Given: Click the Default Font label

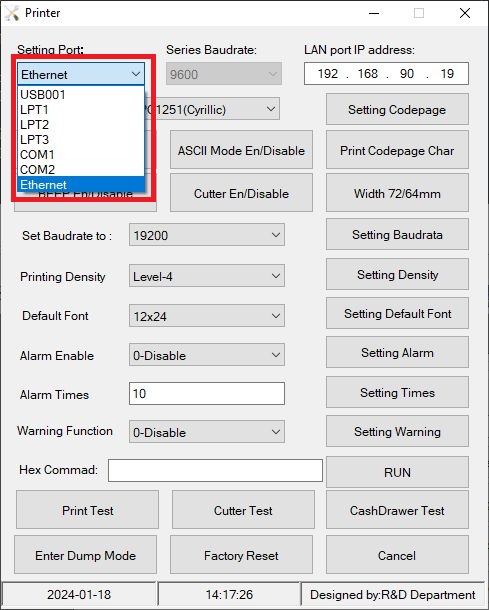Looking at the screenshot, I should 55,316.
